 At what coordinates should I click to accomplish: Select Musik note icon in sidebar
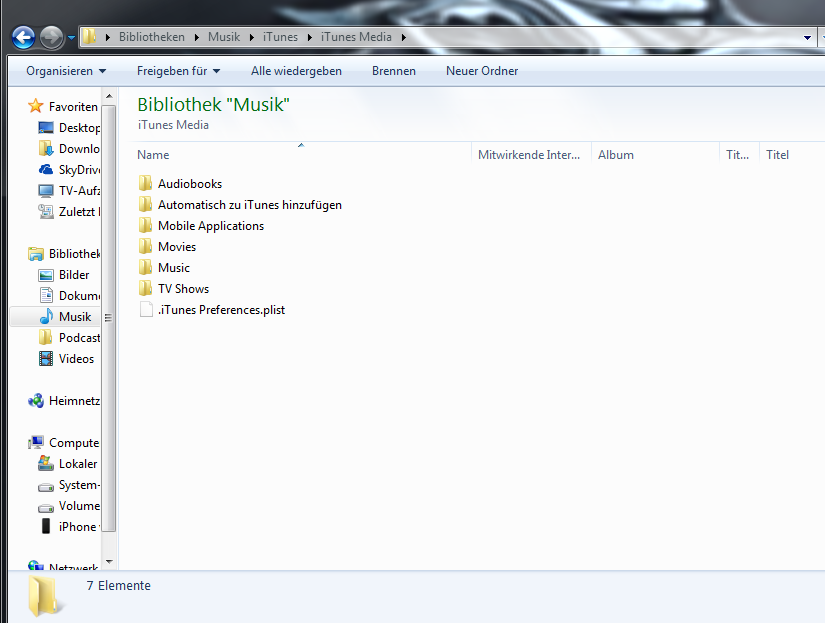pos(46,316)
